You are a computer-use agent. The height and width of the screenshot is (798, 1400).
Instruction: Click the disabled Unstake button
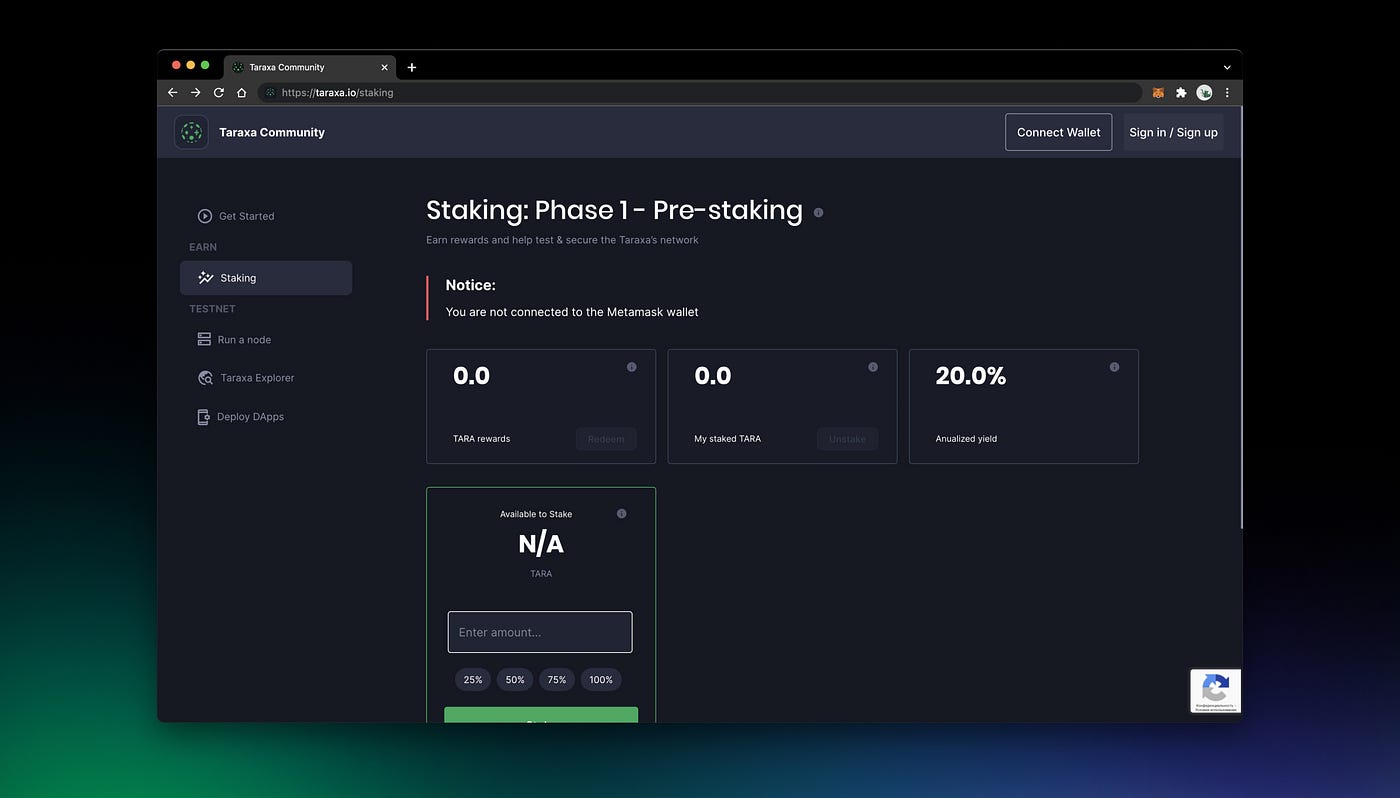847,439
